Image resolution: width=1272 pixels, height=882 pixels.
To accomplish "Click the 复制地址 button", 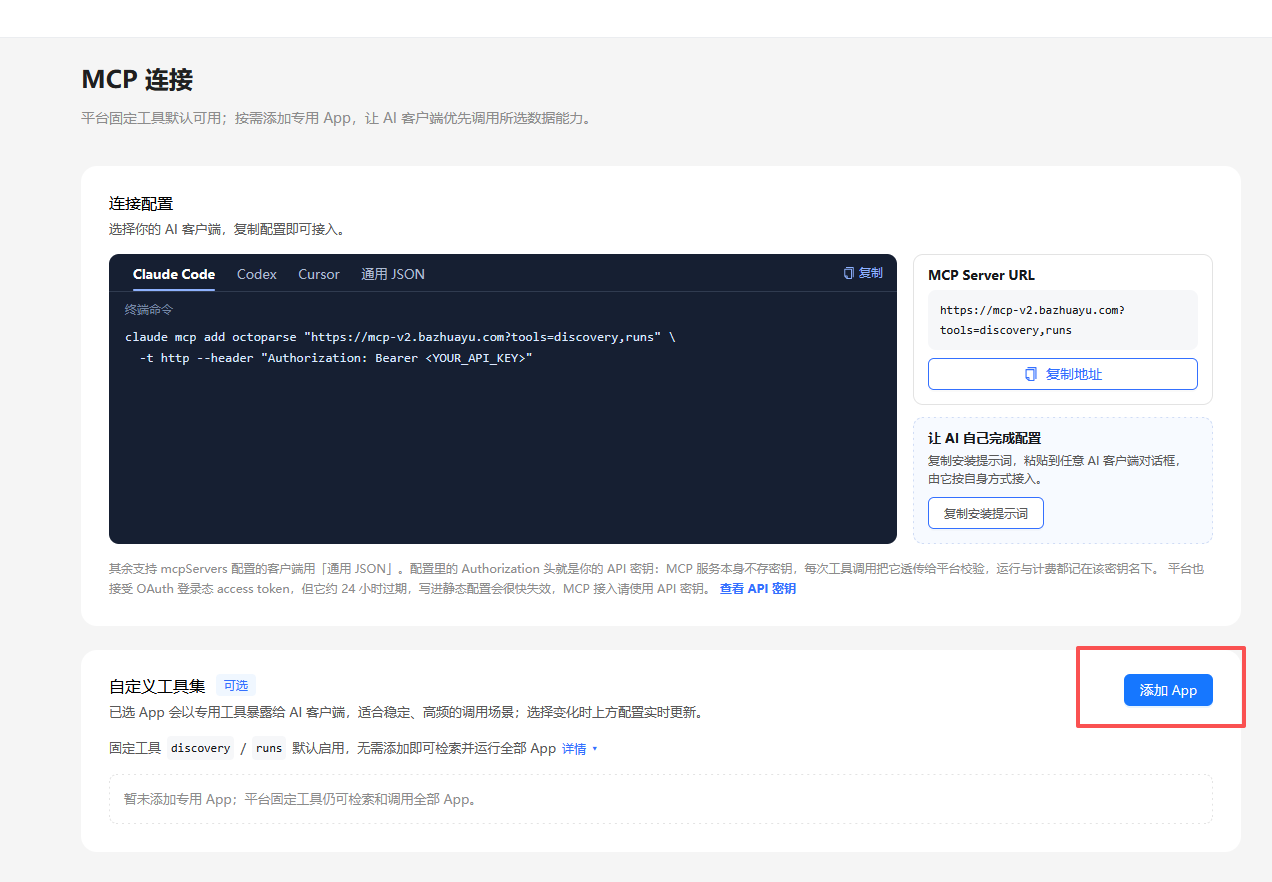I will point(1063,374).
